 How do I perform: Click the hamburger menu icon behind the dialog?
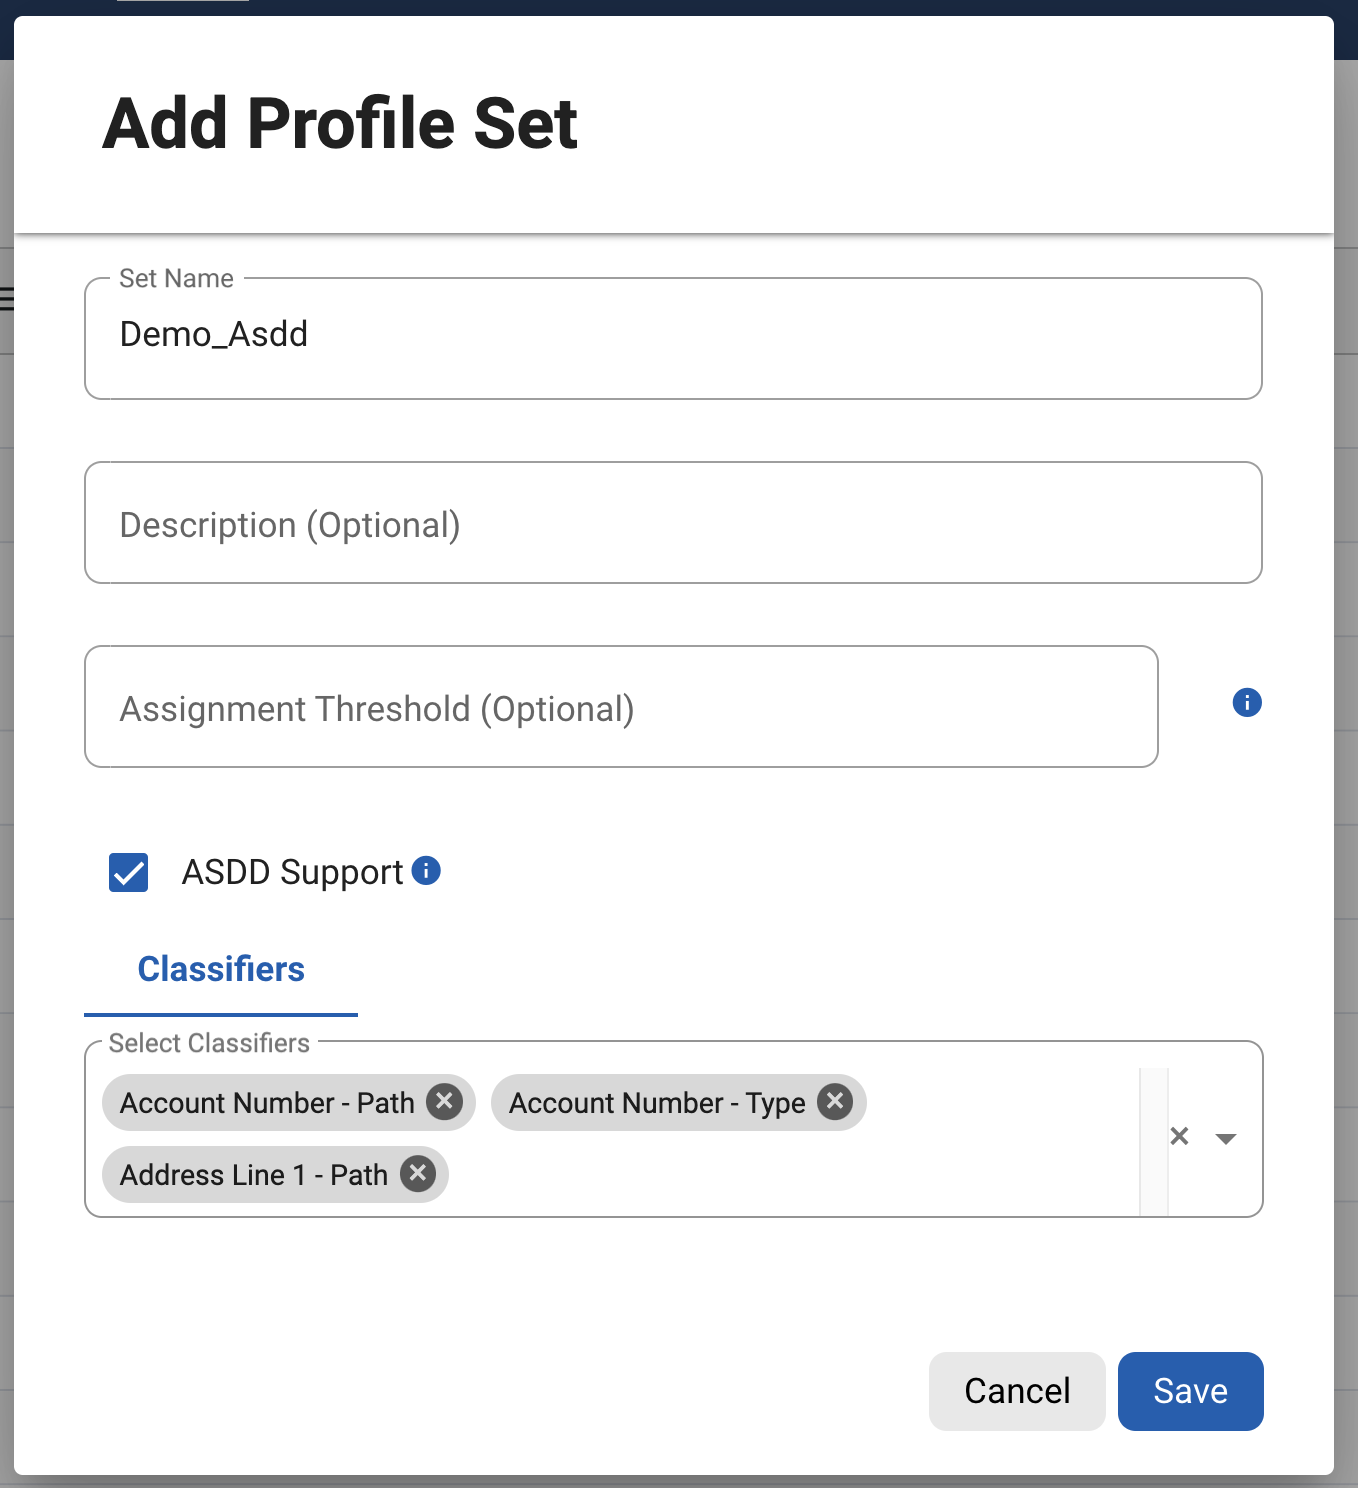point(6,298)
